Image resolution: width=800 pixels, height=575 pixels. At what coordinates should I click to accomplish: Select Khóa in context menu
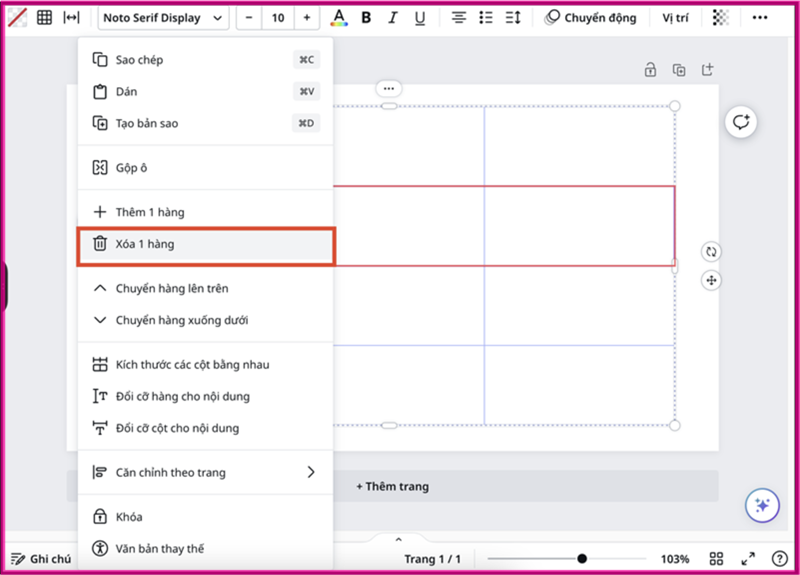(206, 516)
